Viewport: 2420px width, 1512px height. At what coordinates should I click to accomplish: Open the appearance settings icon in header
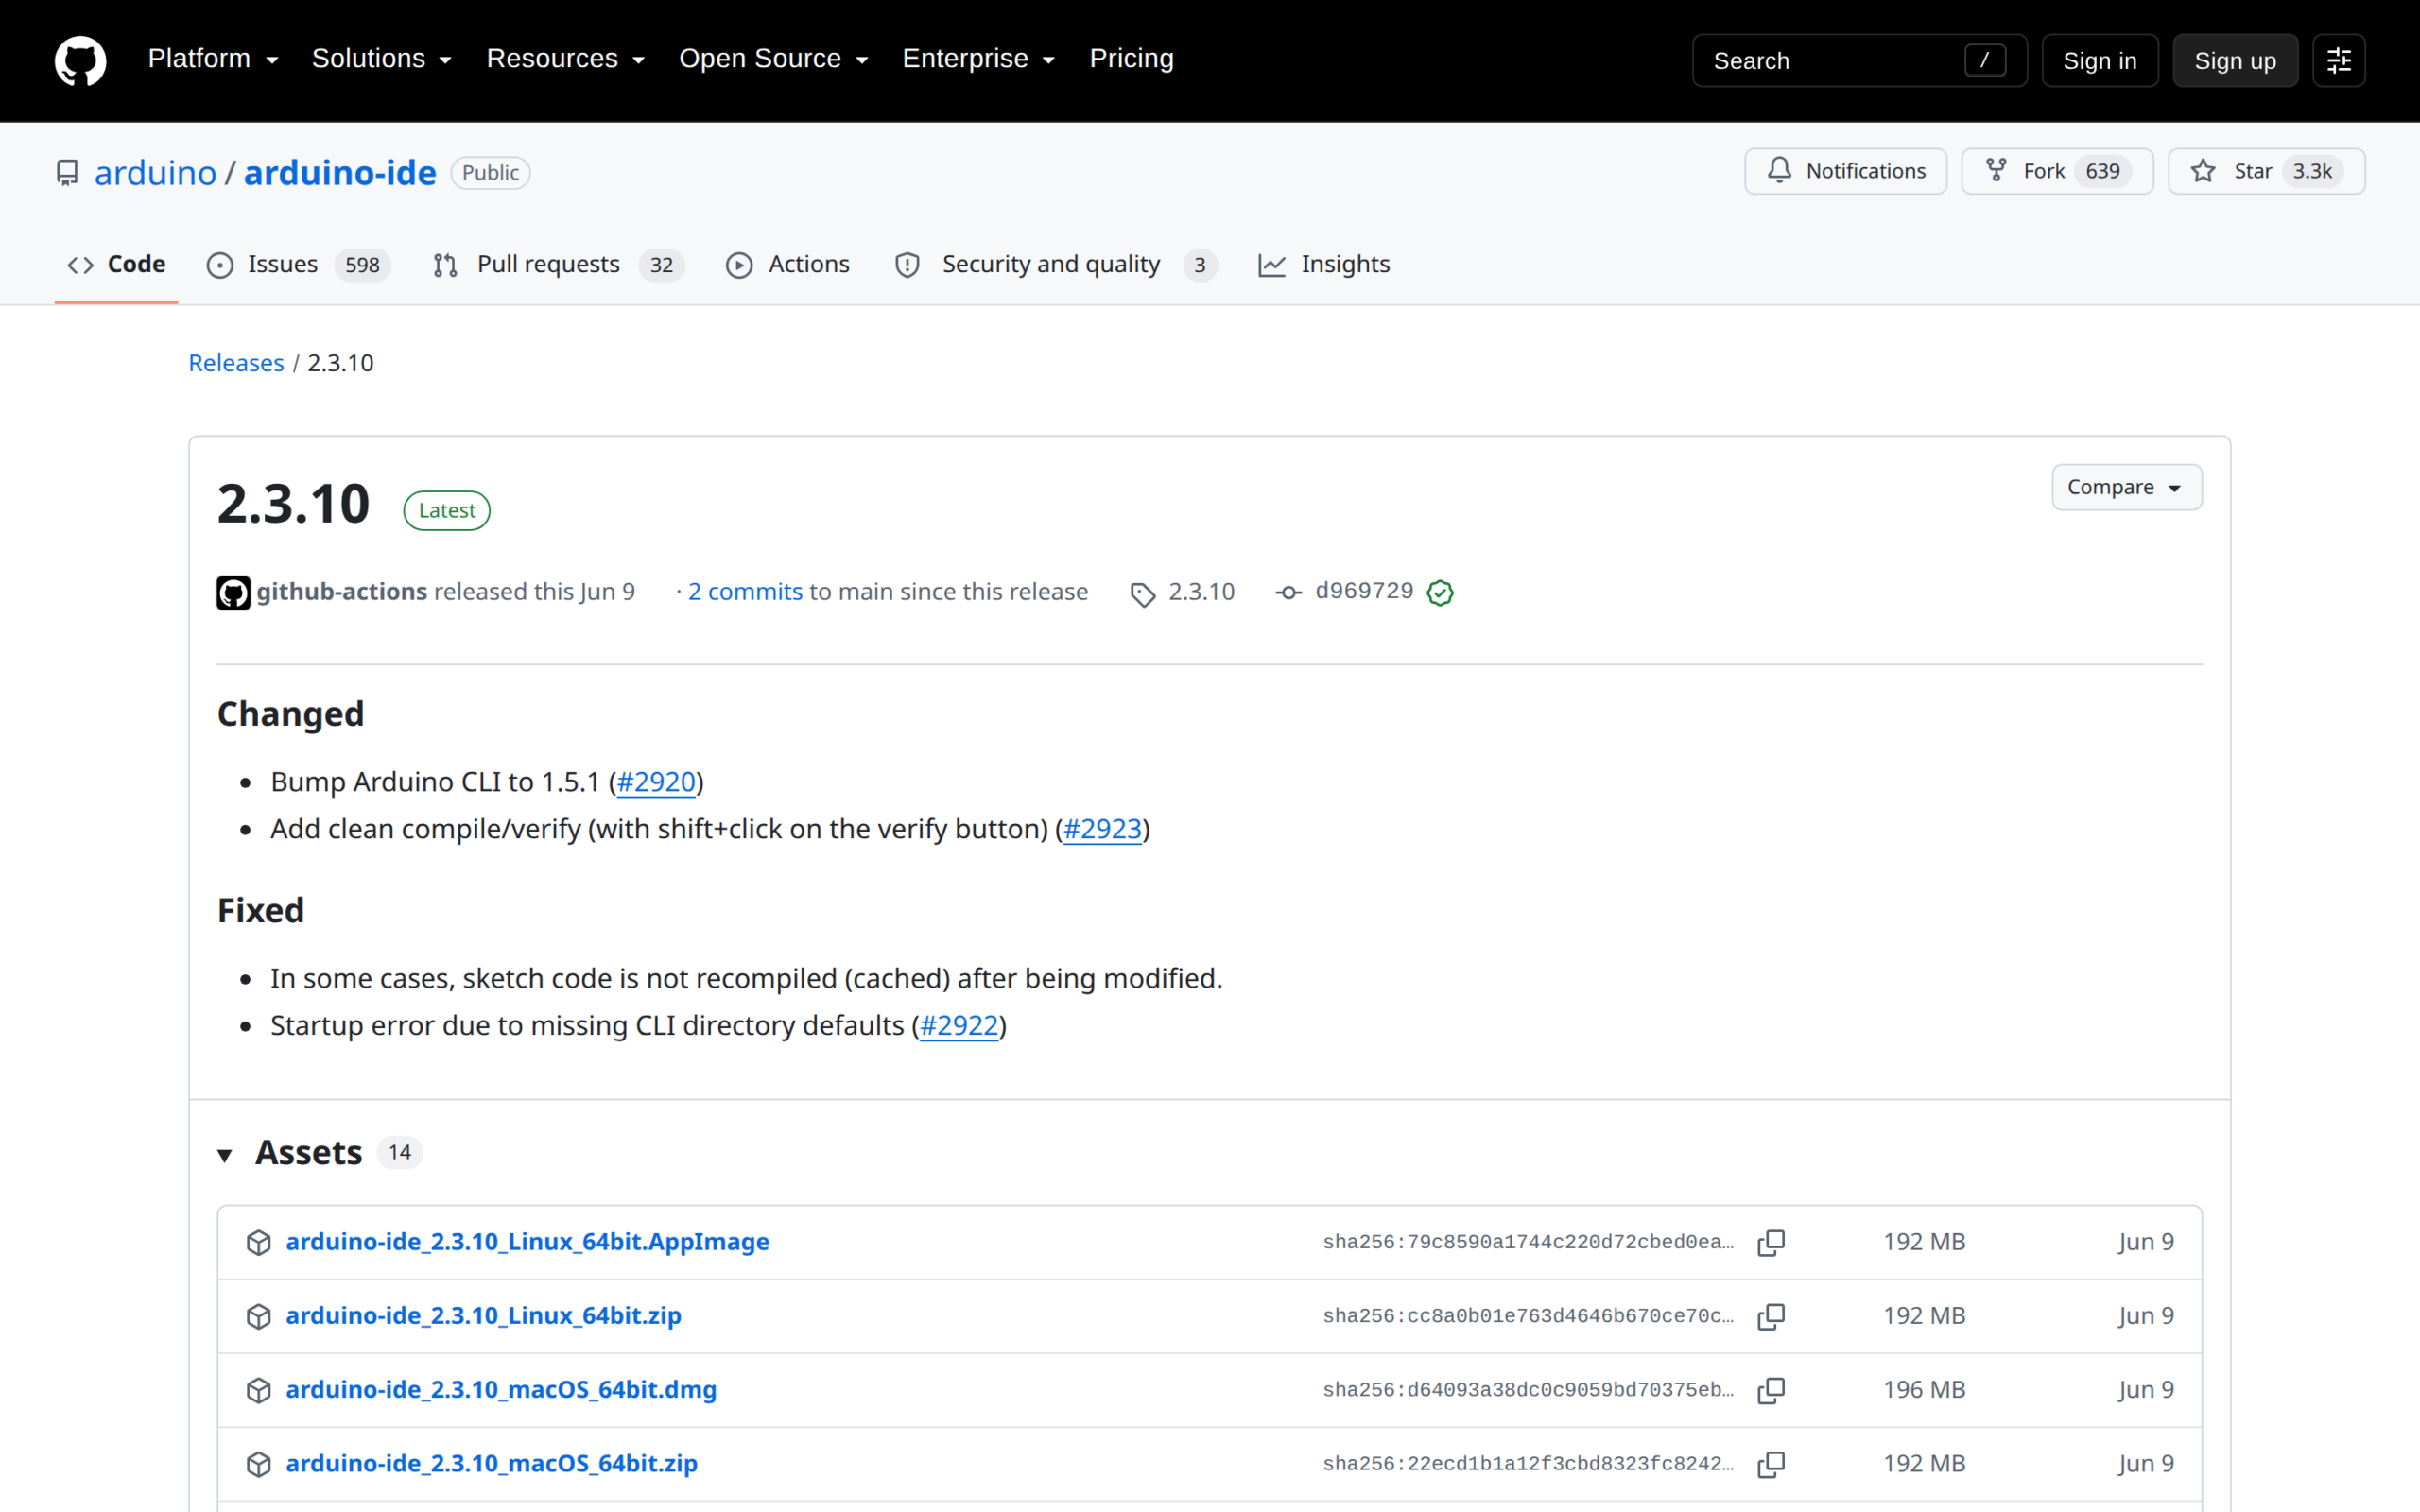pyautogui.click(x=2338, y=61)
